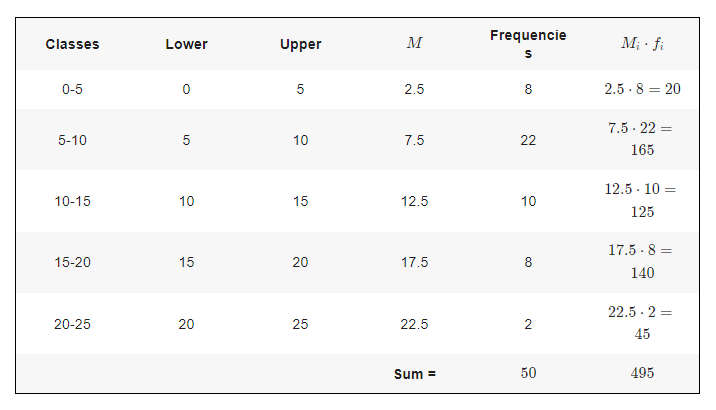The width and height of the screenshot is (716, 410).
Task: Click the total frequency 50 cell
Action: click(528, 373)
